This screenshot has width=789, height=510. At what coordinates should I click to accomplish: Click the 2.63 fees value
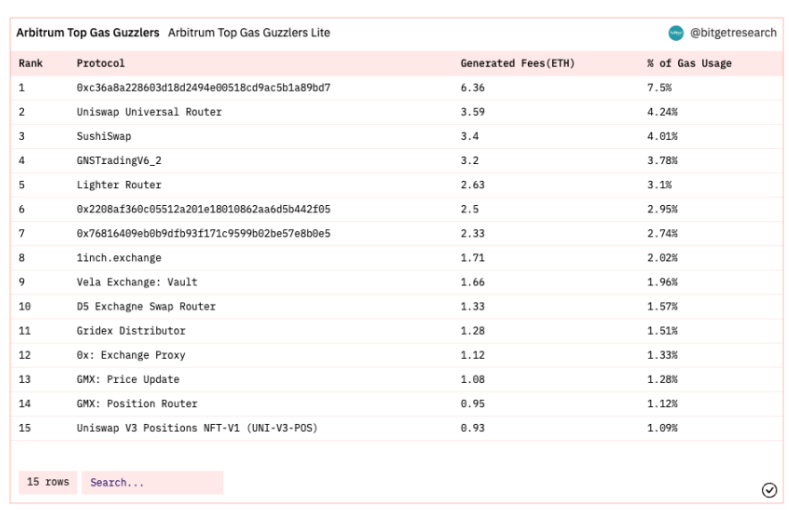click(x=472, y=185)
